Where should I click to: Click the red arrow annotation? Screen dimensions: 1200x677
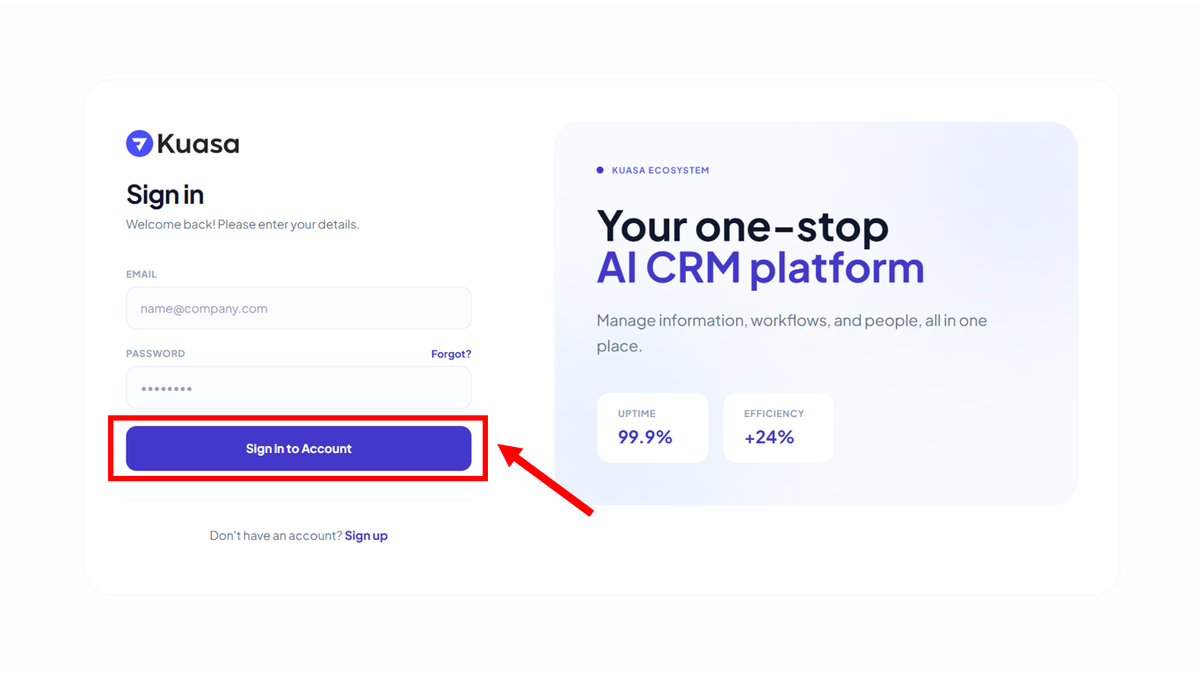[x=547, y=481]
